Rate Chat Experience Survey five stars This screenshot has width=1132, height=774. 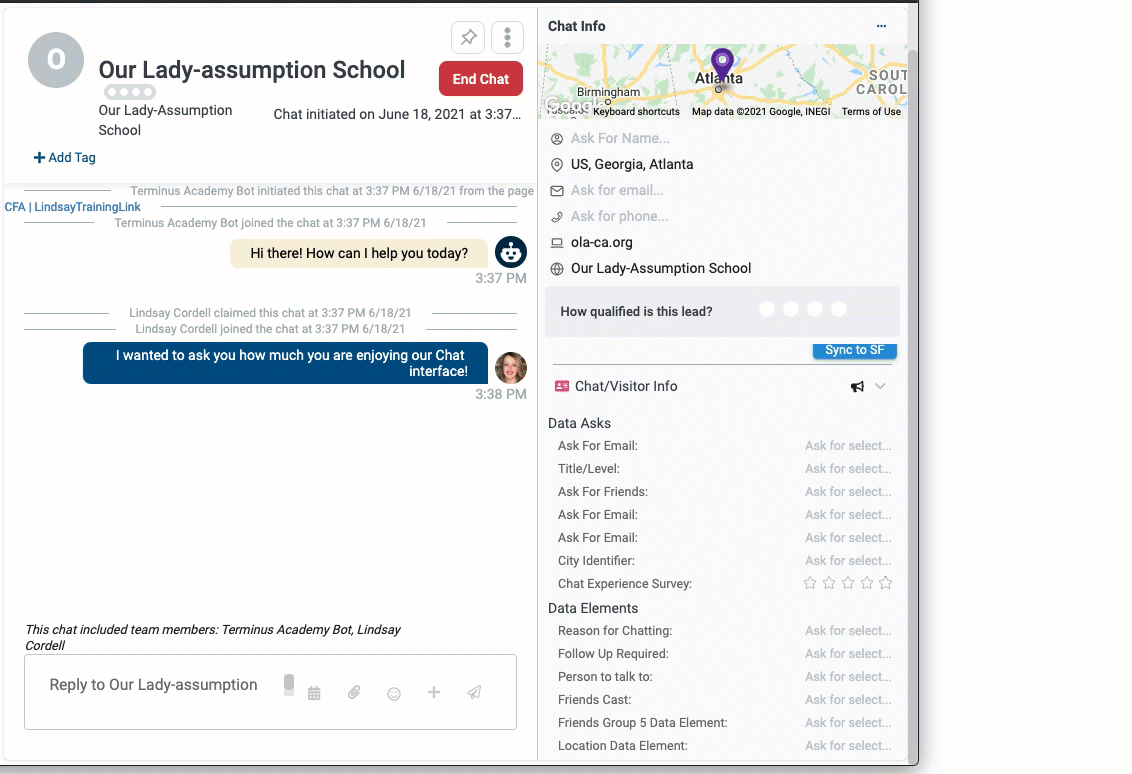click(885, 583)
